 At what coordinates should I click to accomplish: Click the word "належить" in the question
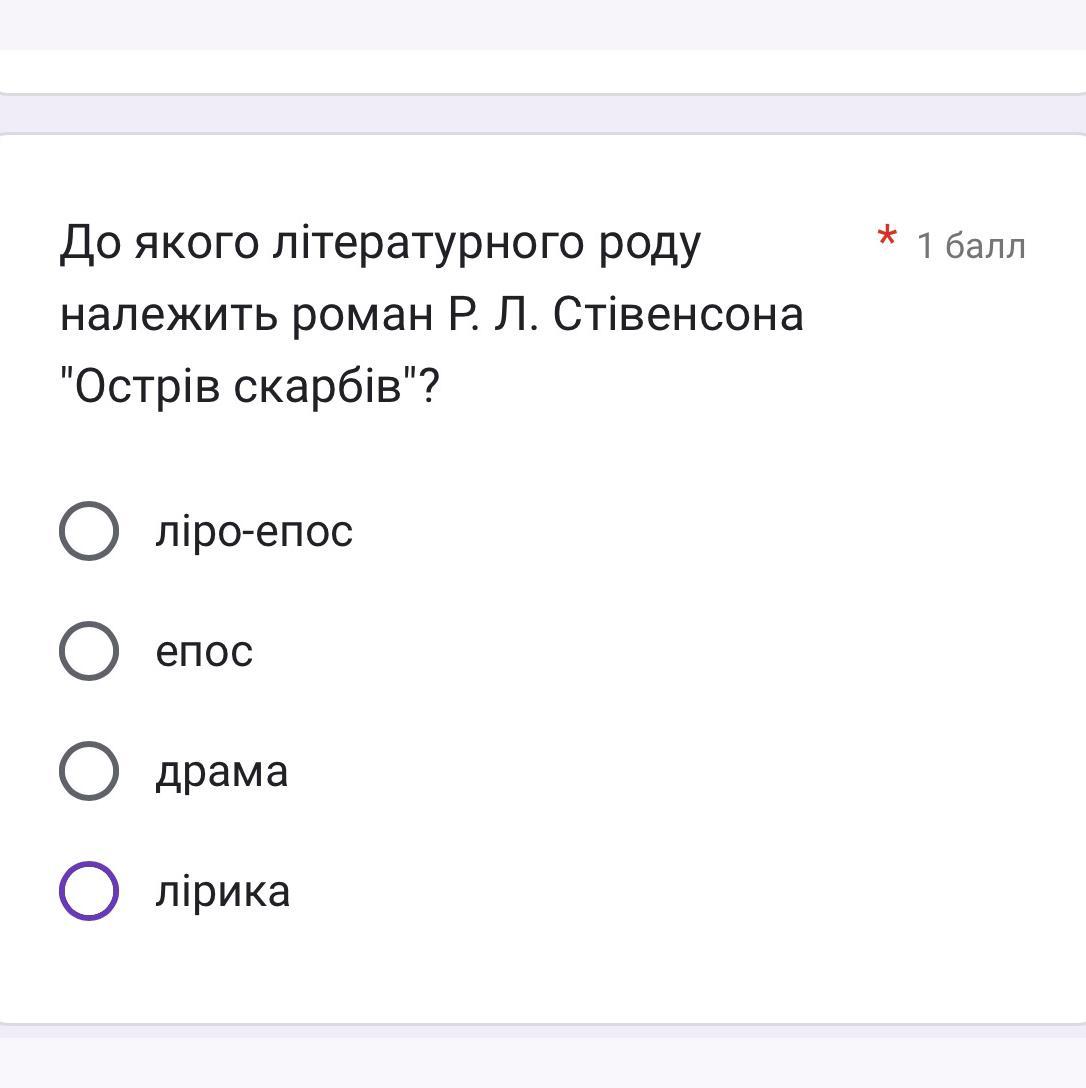coord(168,316)
